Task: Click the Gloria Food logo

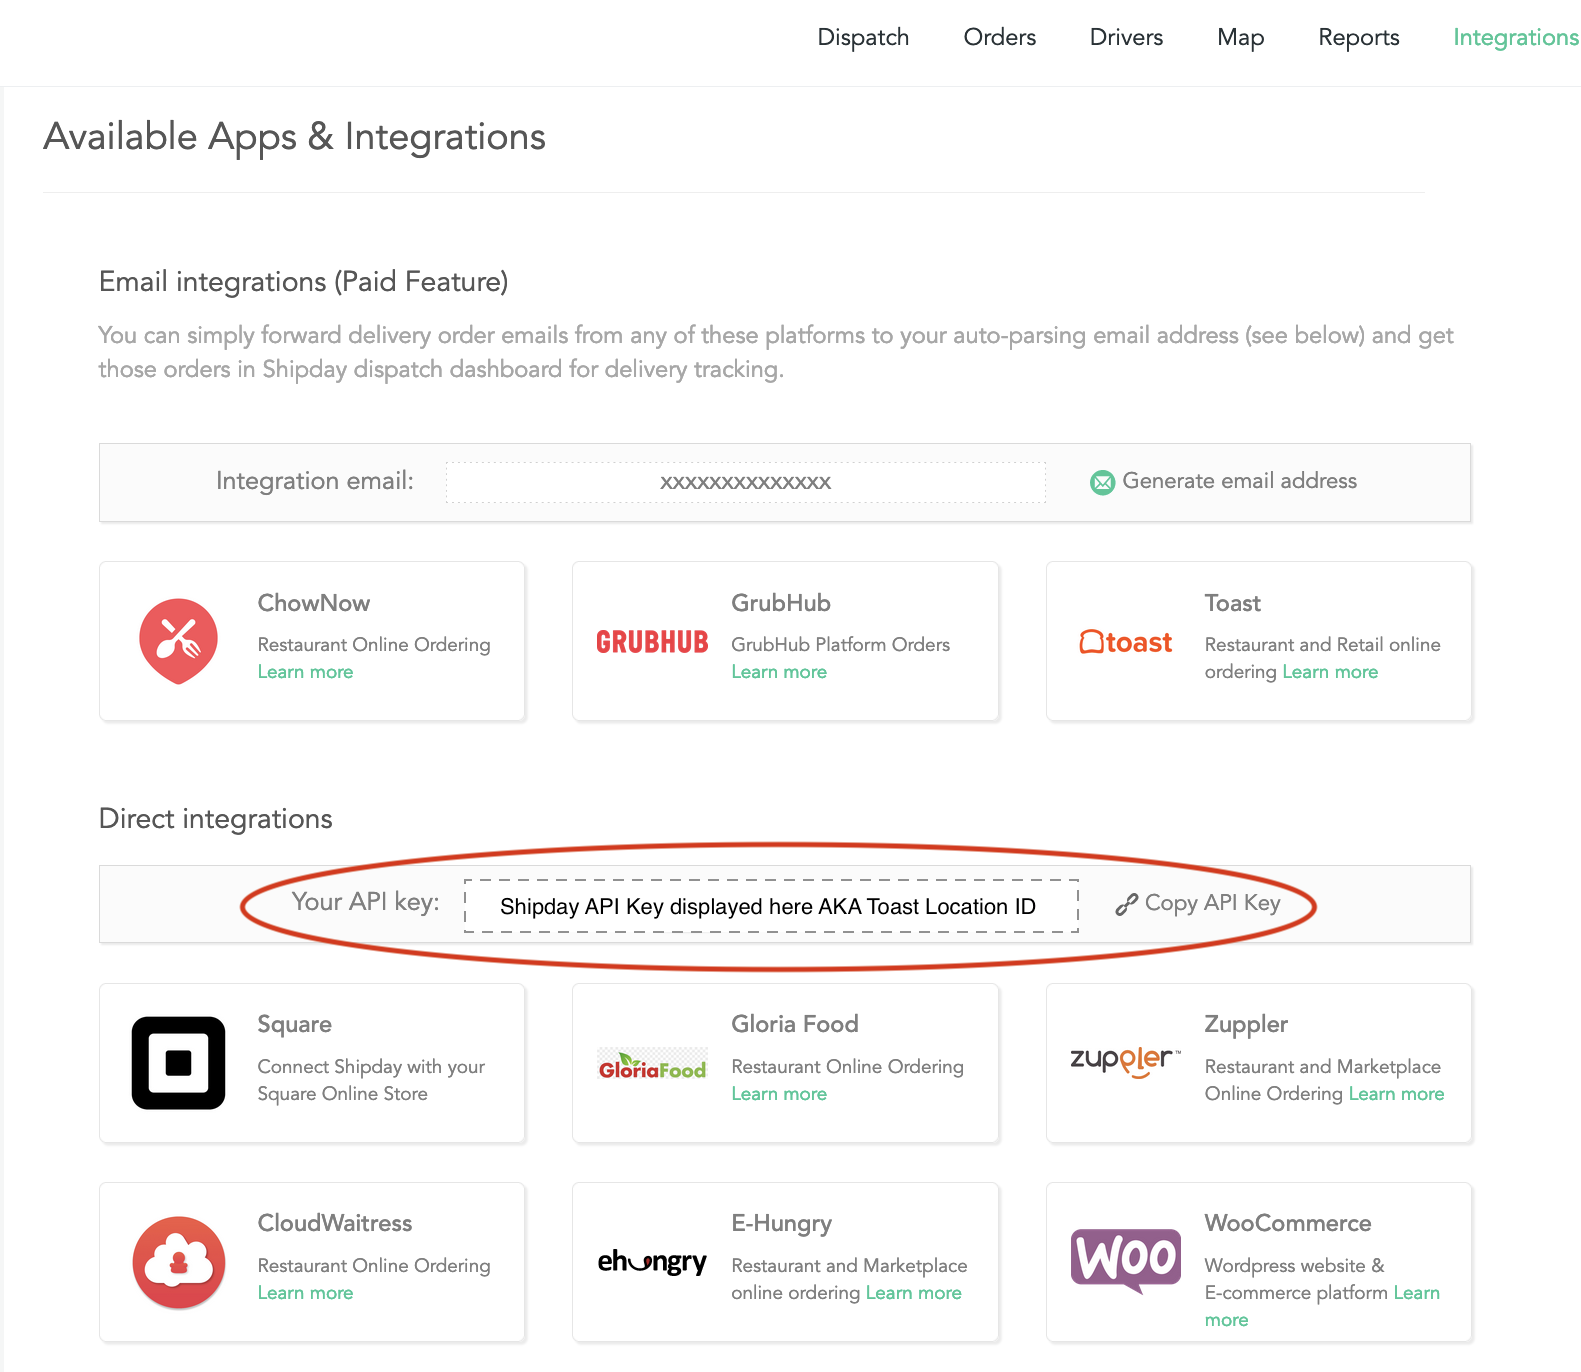Action: 652,1065
